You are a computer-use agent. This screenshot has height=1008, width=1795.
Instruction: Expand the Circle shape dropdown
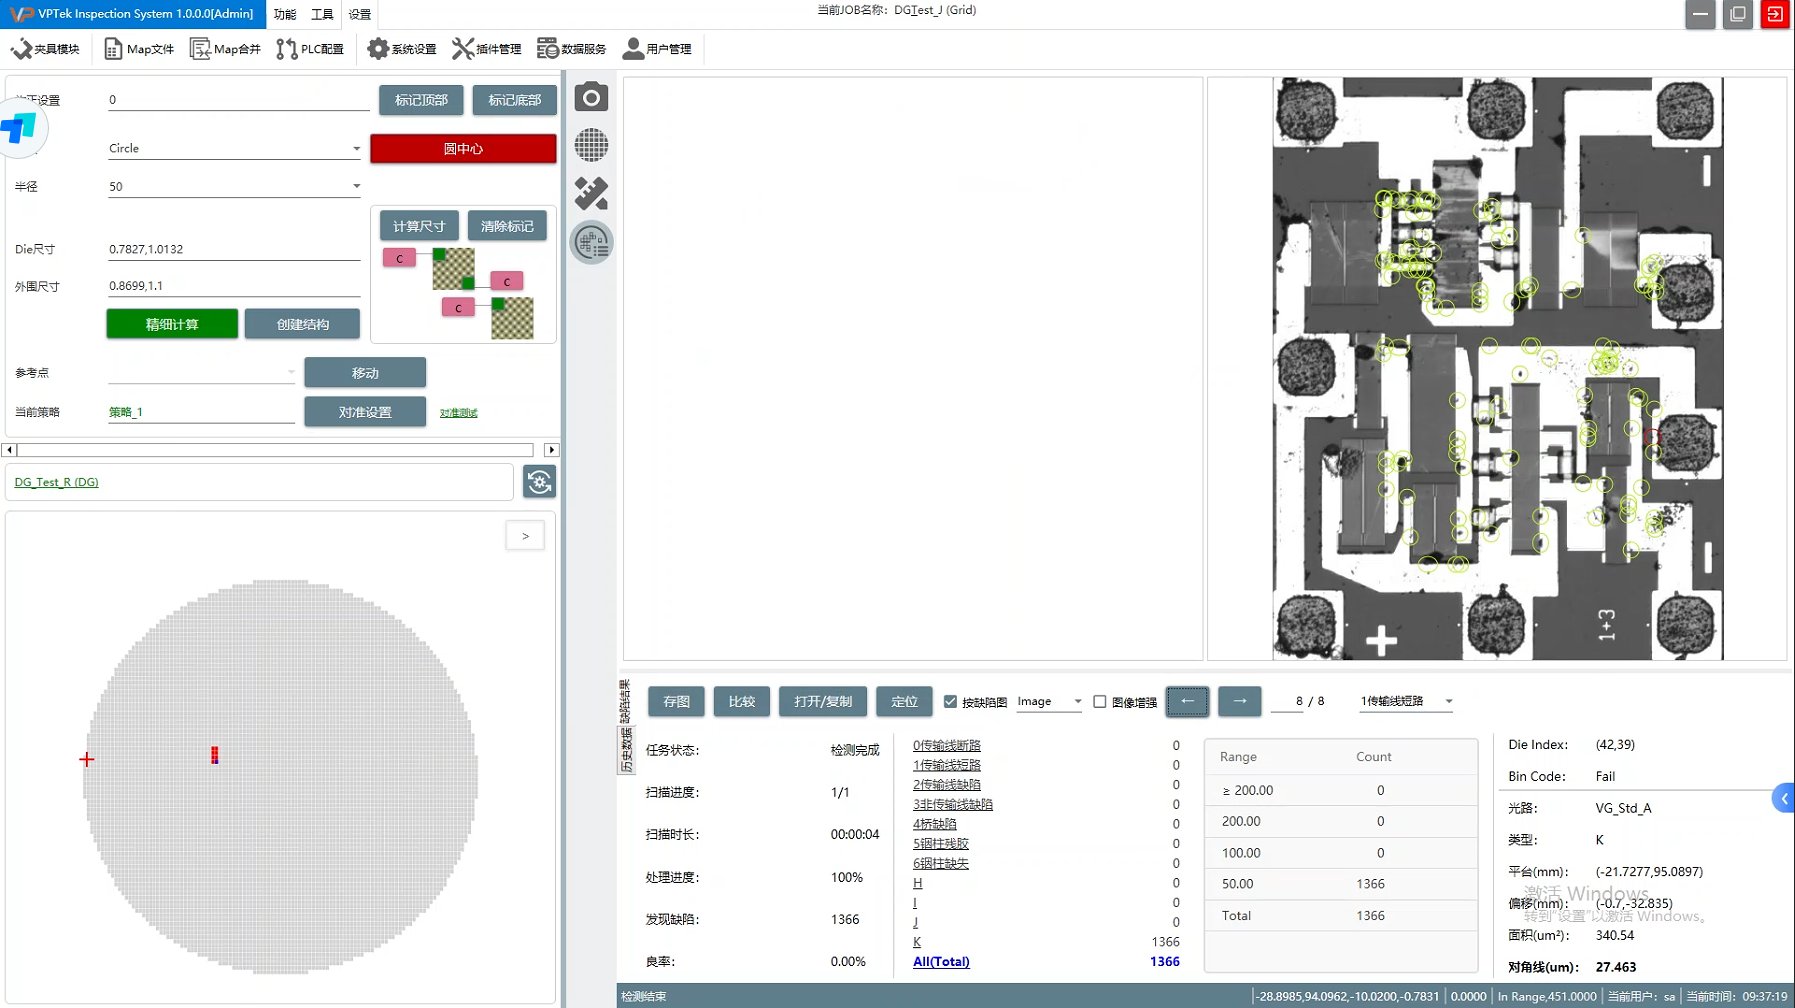click(356, 149)
